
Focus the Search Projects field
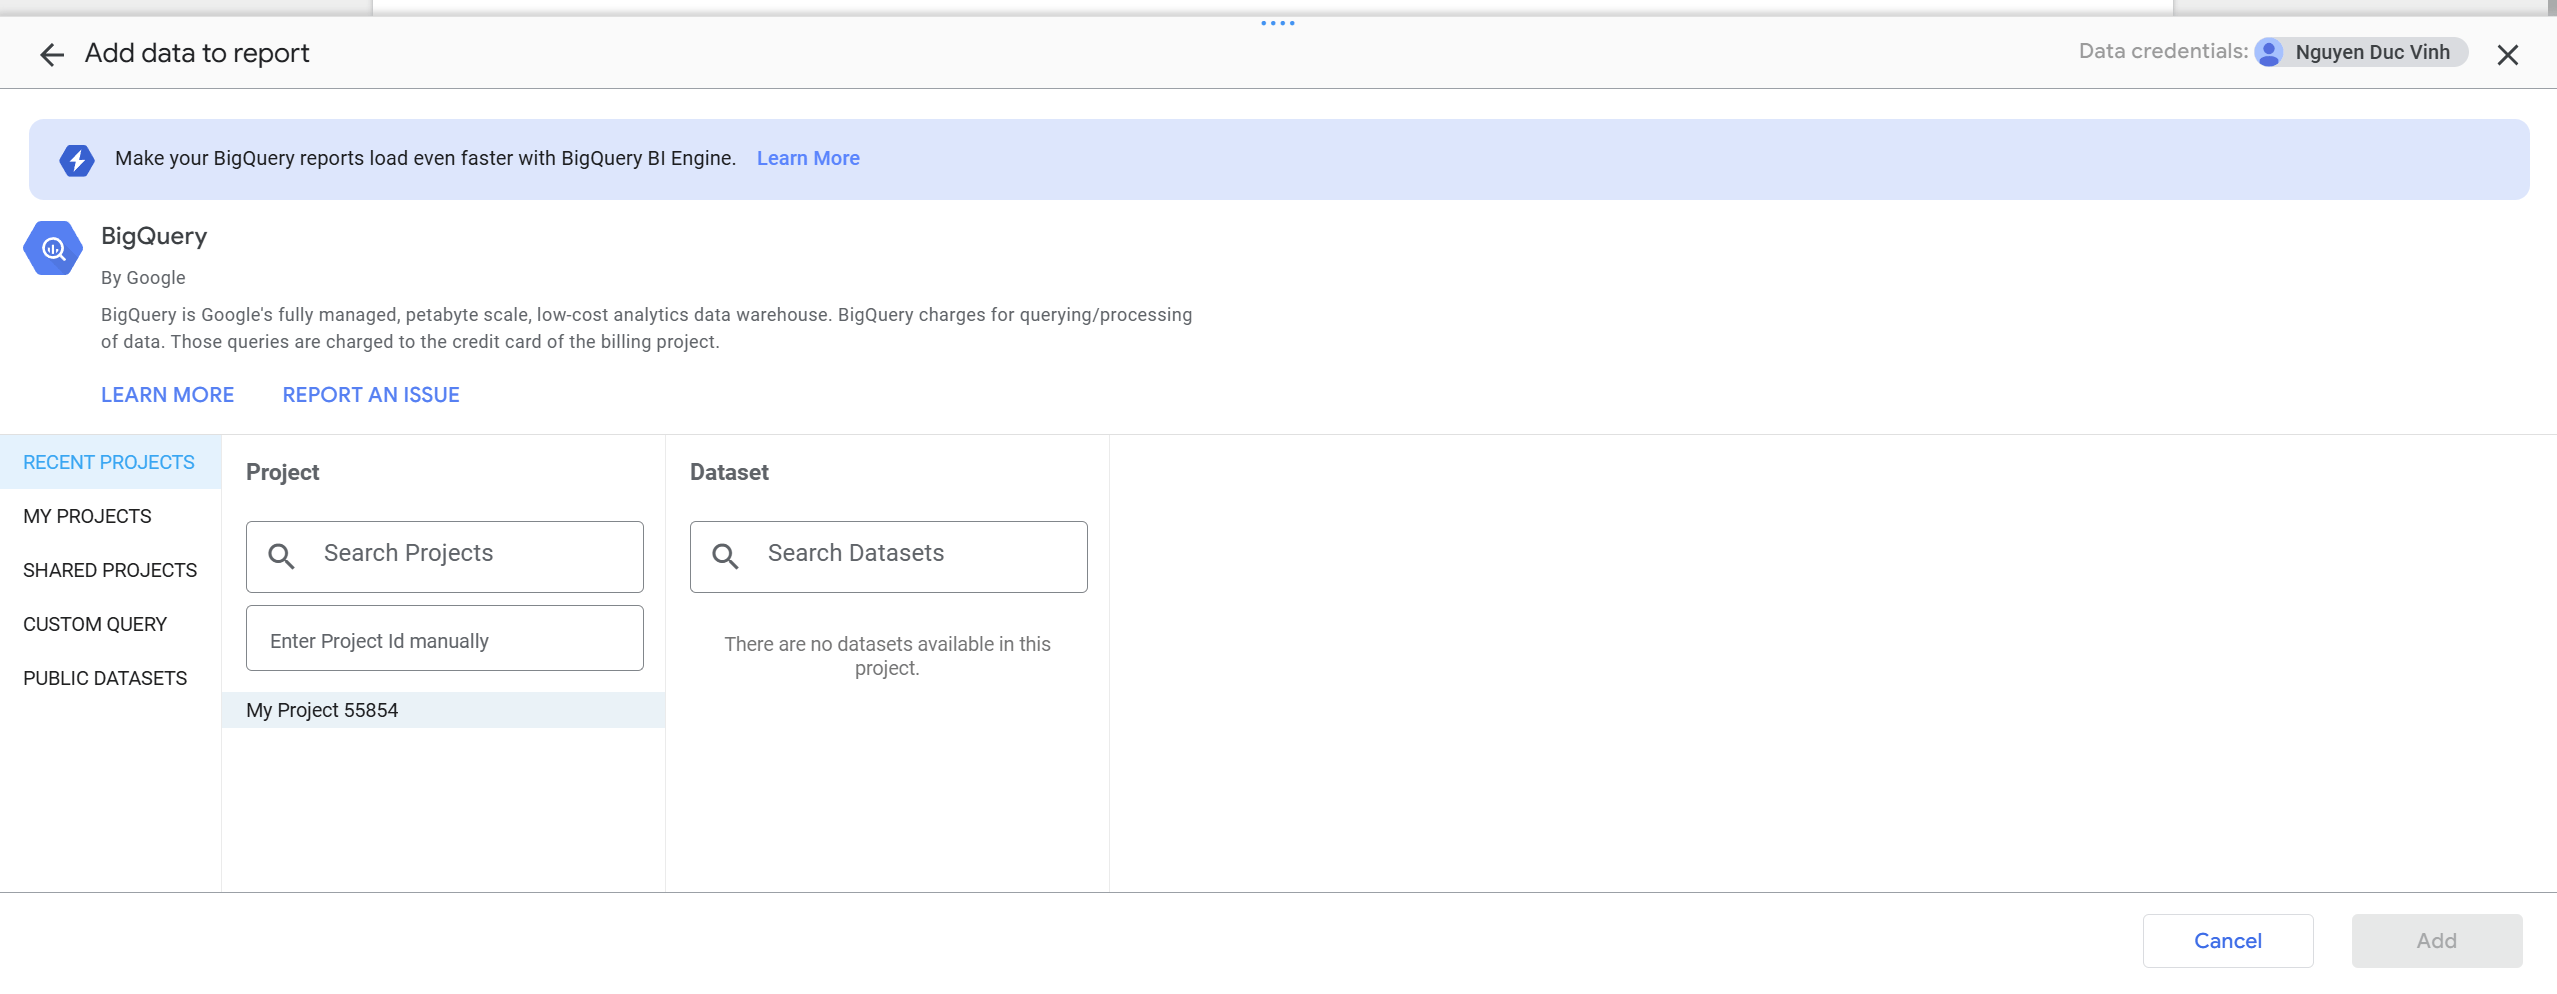click(445, 556)
